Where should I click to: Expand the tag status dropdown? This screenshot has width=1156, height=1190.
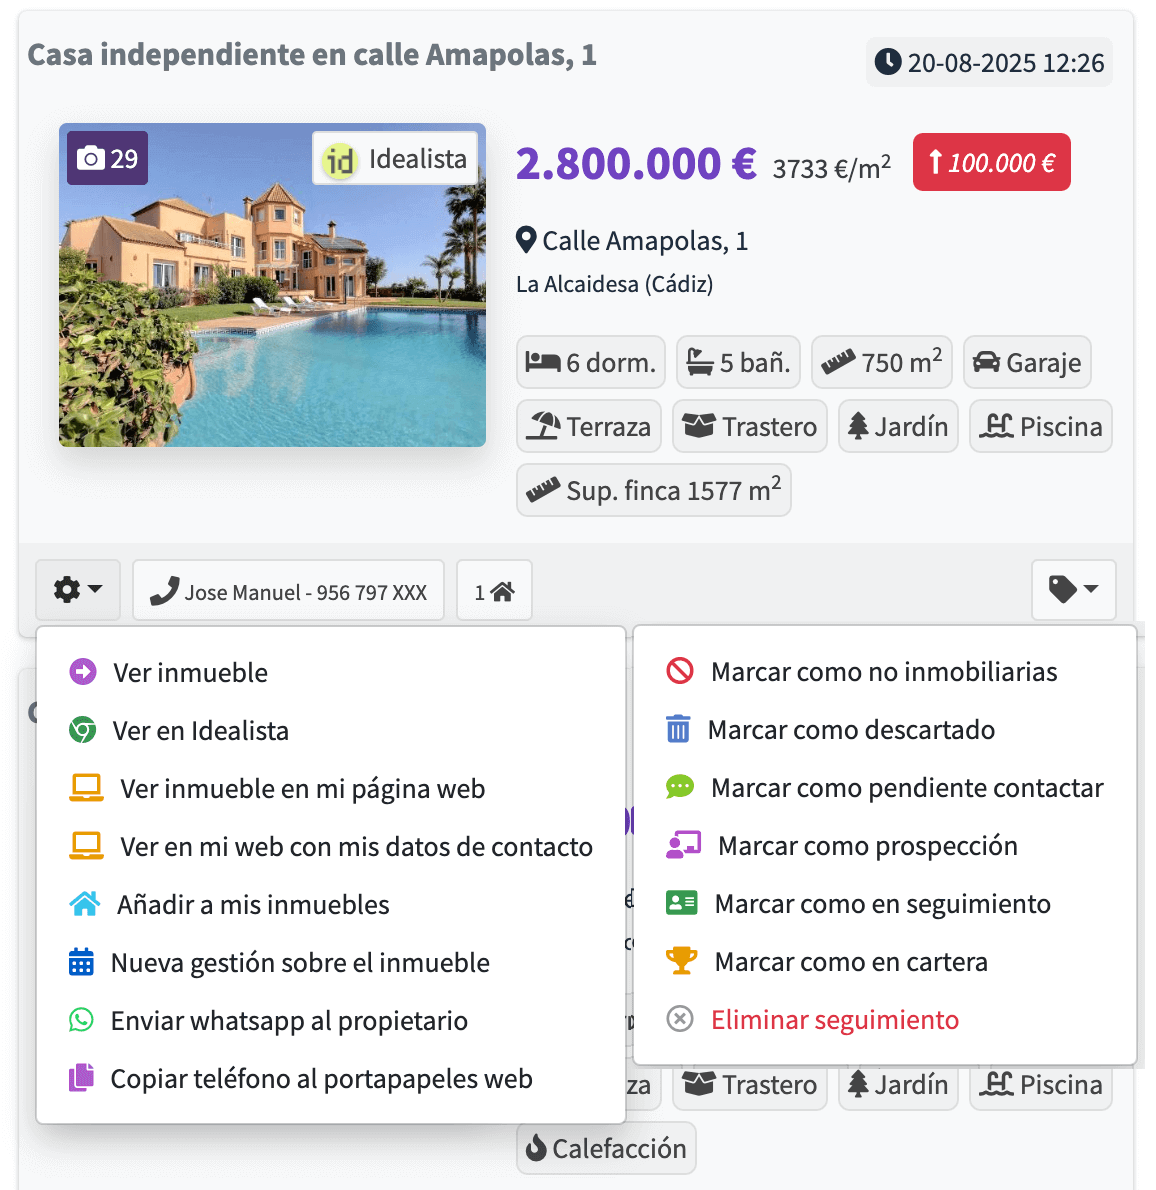tap(1073, 590)
